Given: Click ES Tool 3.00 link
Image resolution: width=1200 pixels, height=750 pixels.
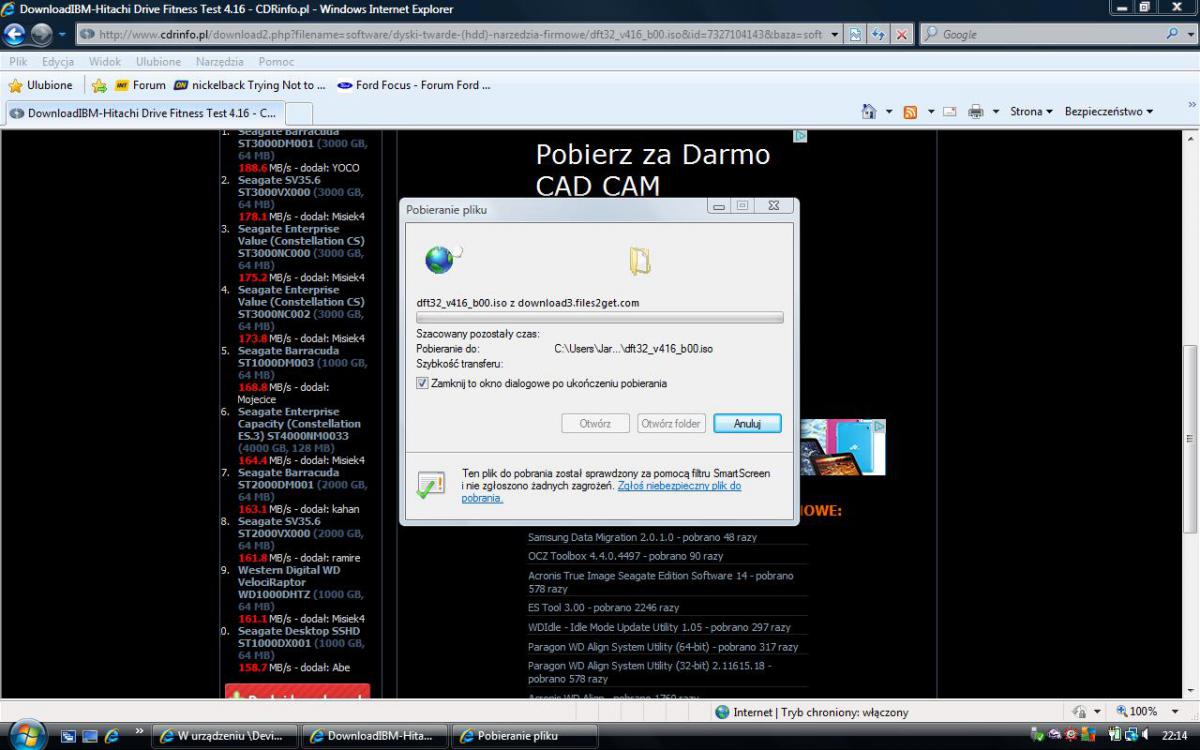Looking at the screenshot, I should click(603, 607).
